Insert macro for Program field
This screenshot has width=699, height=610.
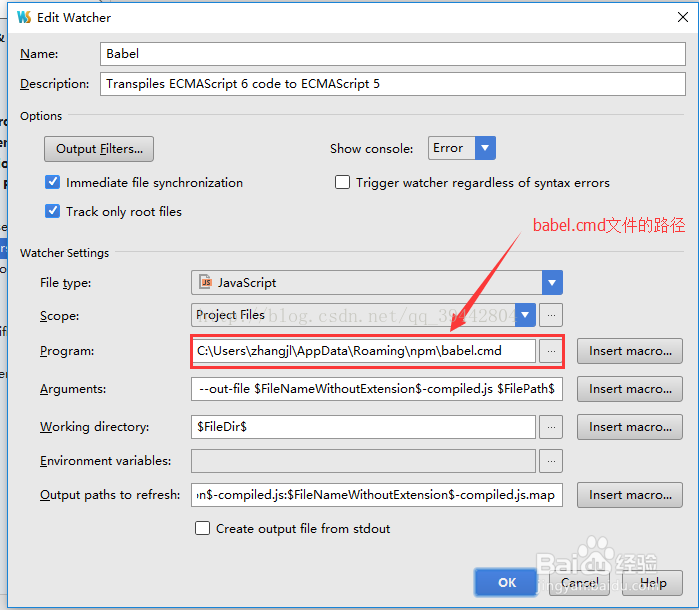coord(630,351)
